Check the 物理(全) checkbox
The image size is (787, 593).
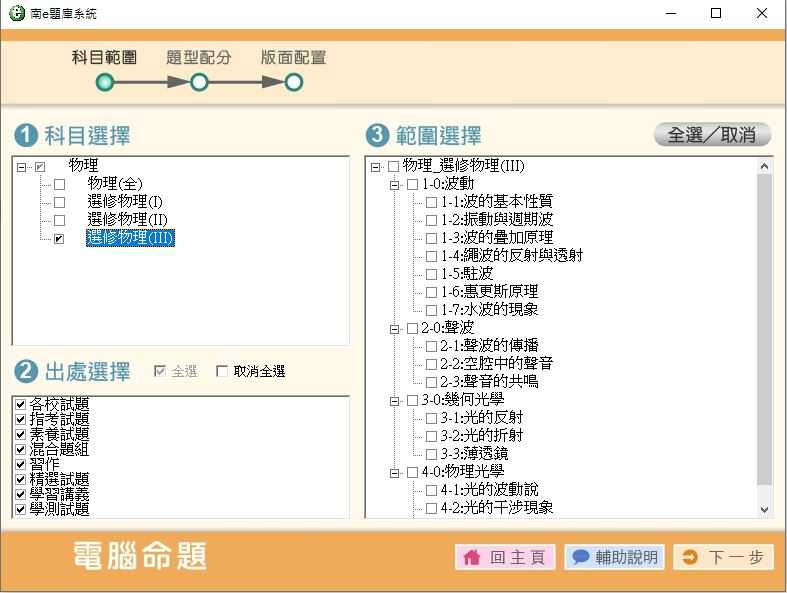click(59, 184)
